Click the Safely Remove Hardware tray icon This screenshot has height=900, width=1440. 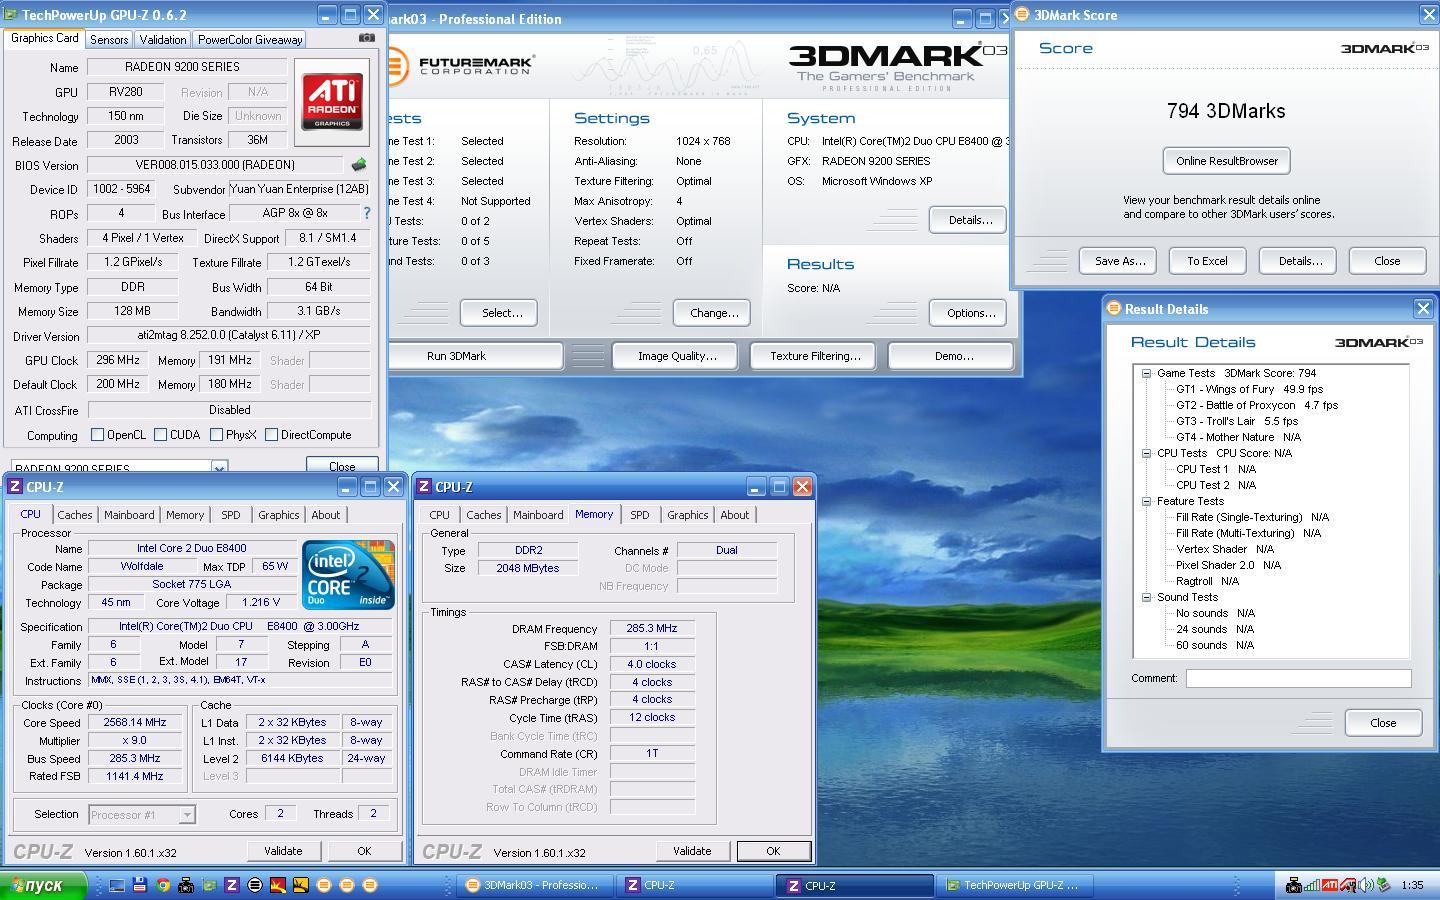pyautogui.click(x=1384, y=885)
